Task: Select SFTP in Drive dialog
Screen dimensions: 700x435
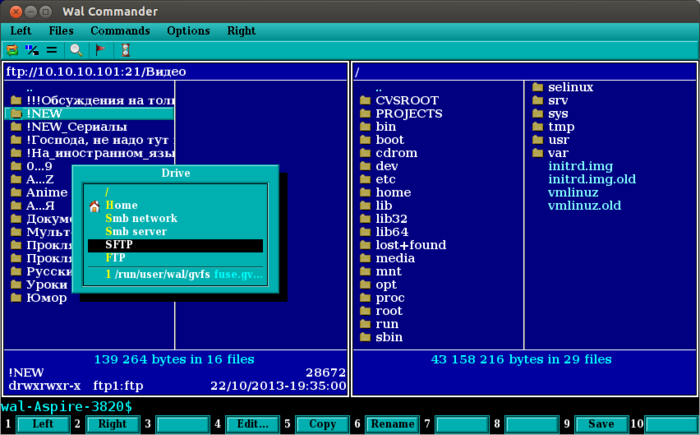Action: pyautogui.click(x=175, y=245)
